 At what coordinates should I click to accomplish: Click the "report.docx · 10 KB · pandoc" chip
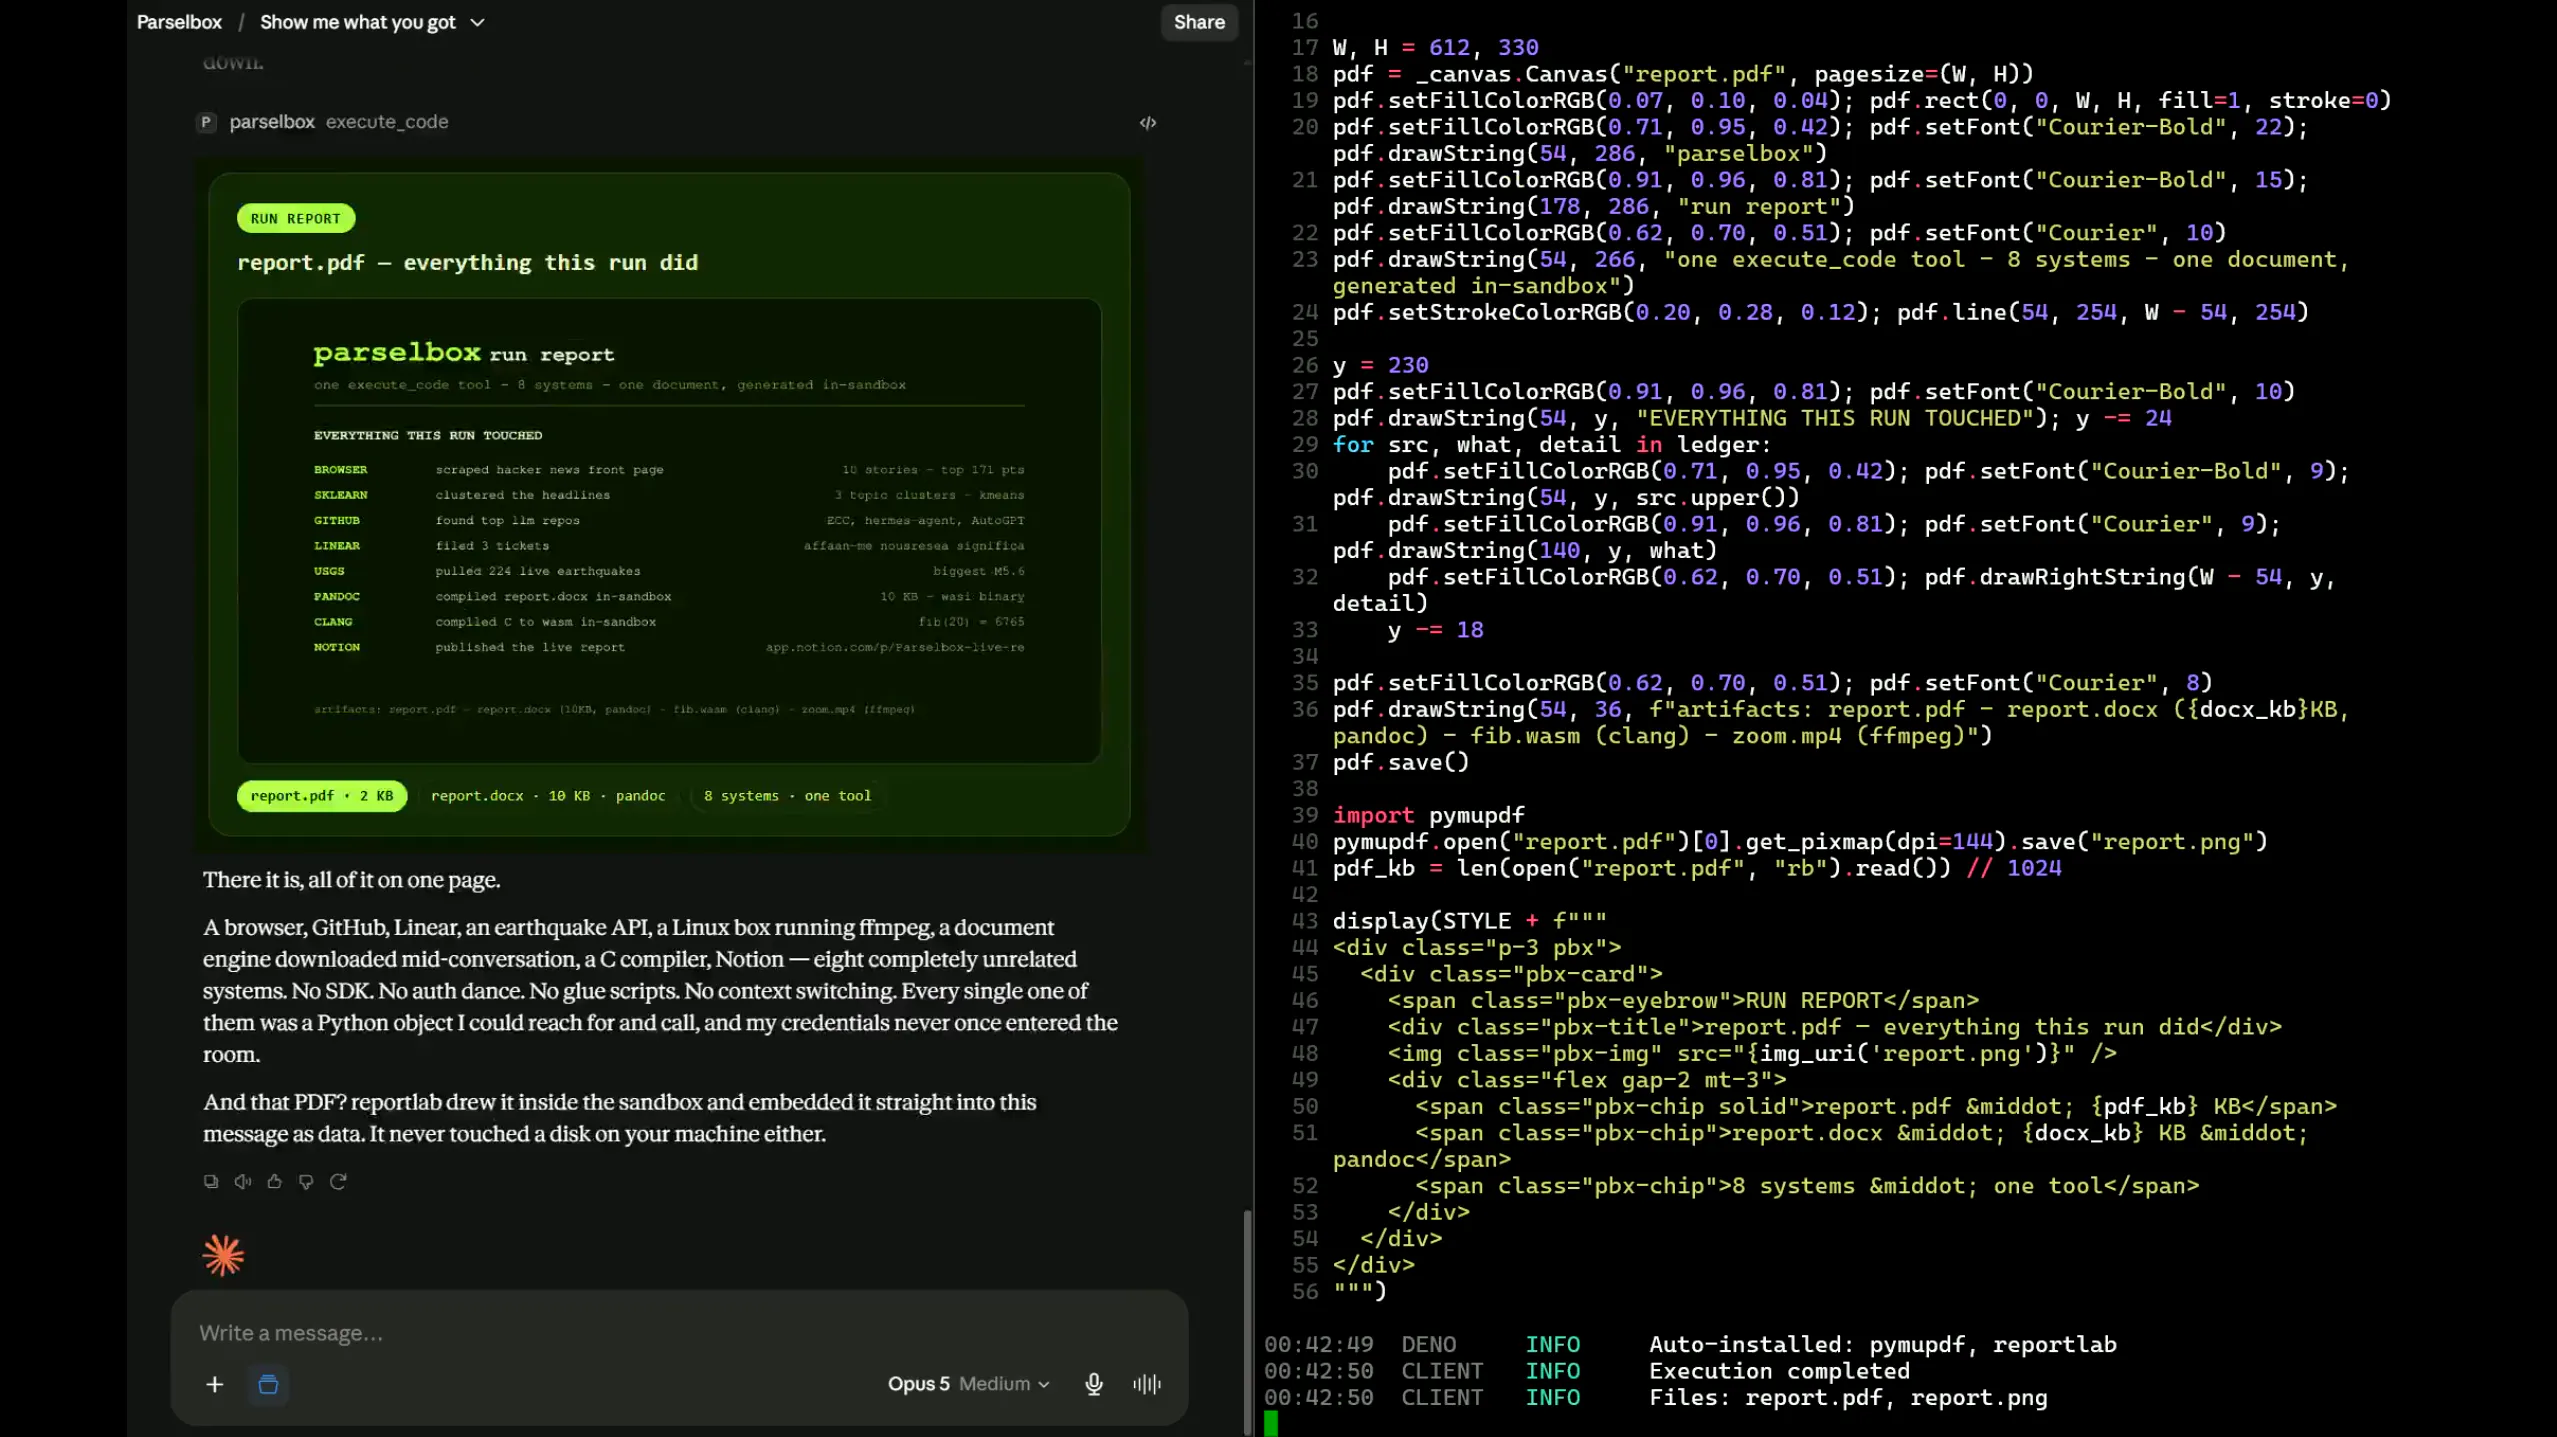pyautogui.click(x=548, y=796)
